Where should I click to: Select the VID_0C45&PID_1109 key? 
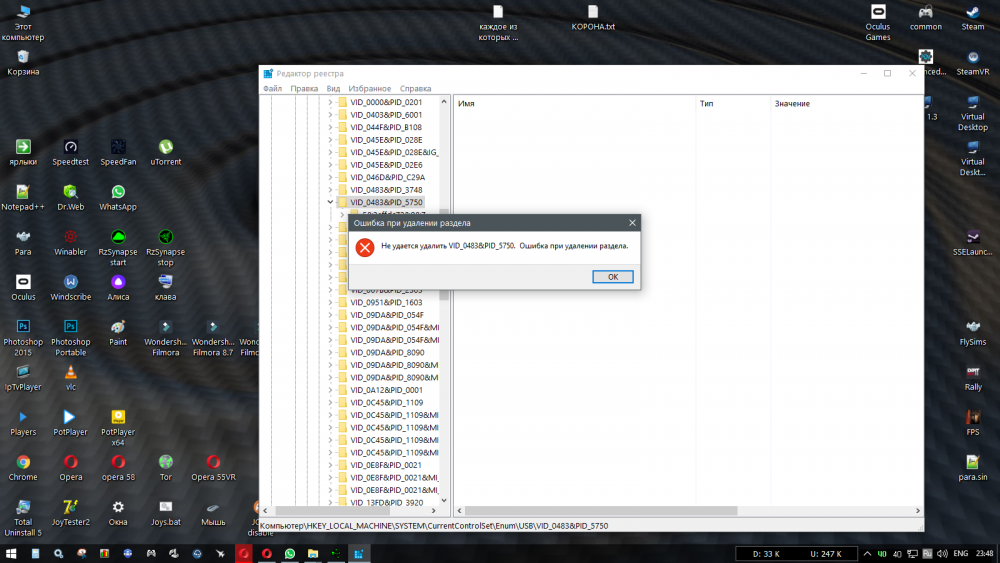(386, 402)
